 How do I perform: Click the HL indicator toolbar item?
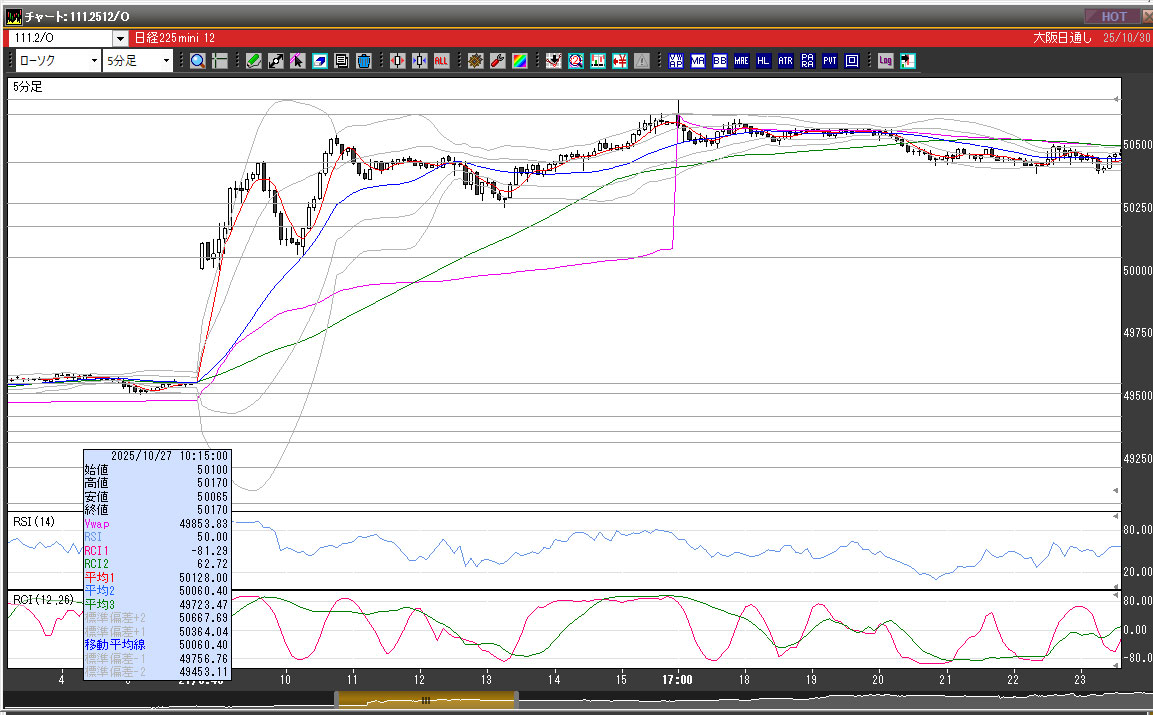(764, 61)
